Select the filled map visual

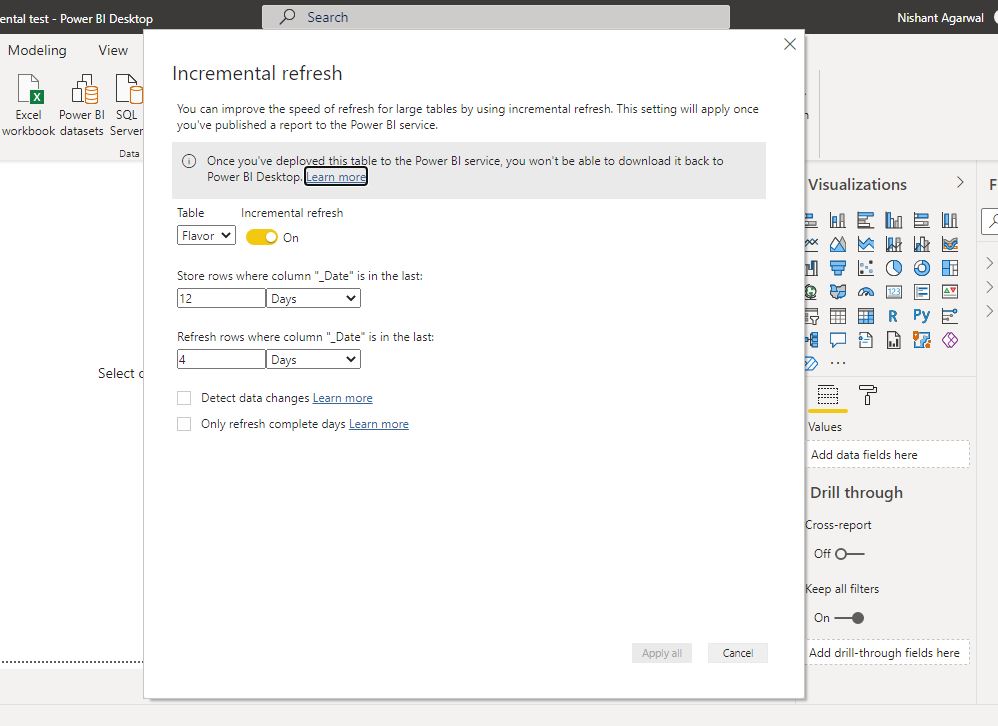(838, 292)
